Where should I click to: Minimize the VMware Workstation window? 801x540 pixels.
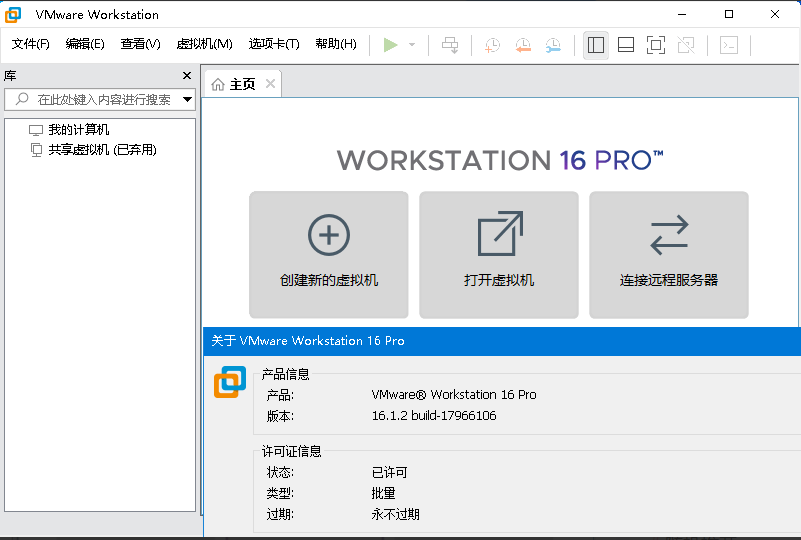pos(682,14)
